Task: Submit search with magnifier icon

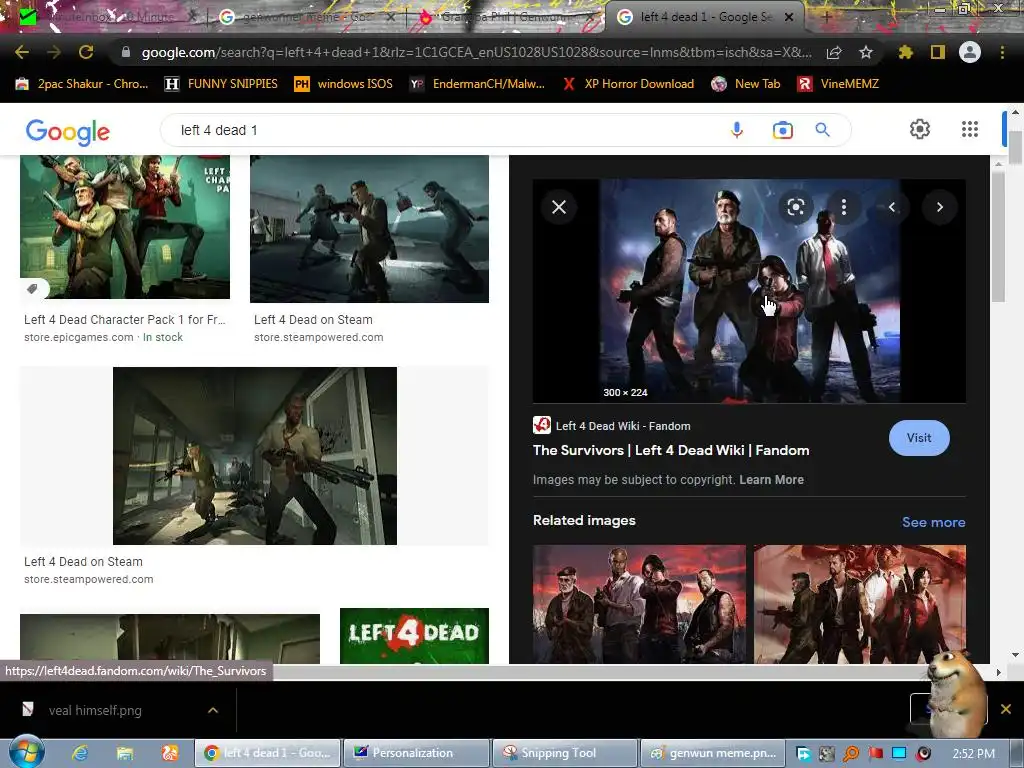Action: click(823, 130)
